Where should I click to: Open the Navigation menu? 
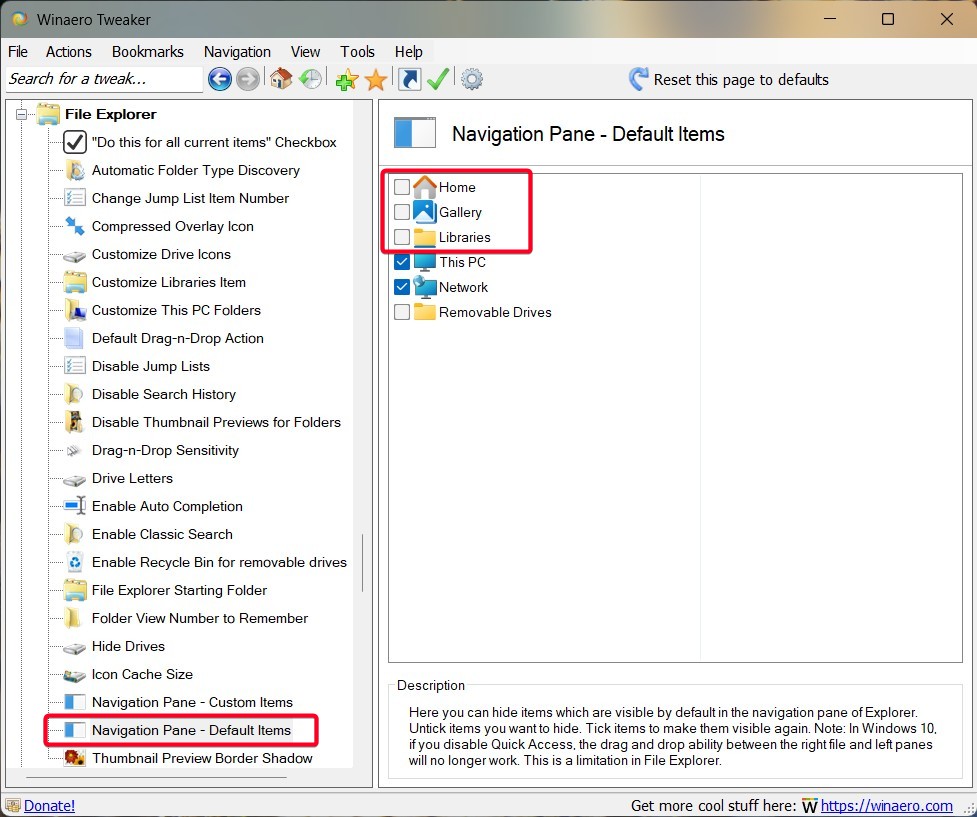[x=237, y=52]
